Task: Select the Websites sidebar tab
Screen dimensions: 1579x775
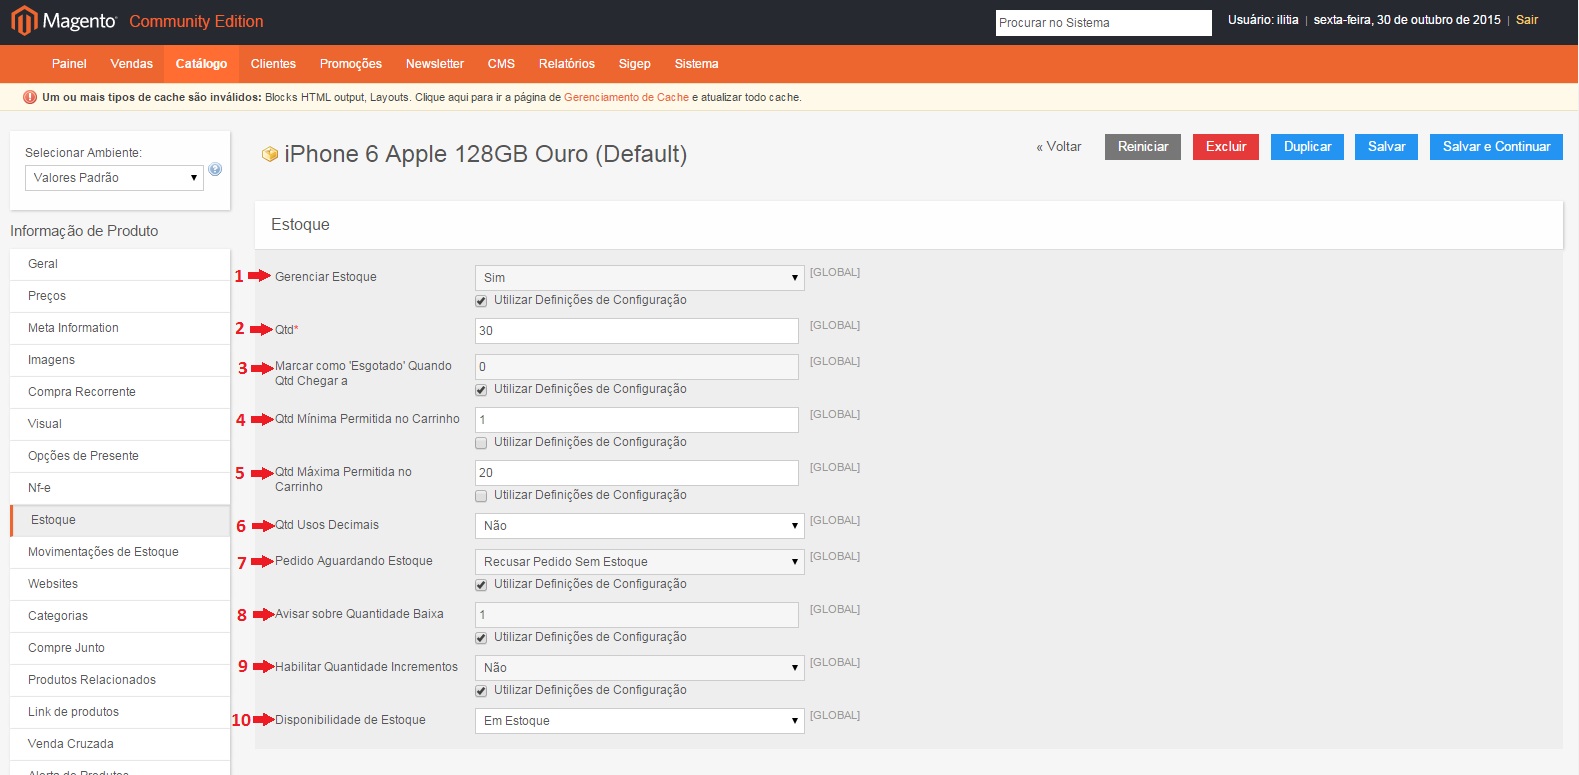Action: pyautogui.click(x=120, y=584)
